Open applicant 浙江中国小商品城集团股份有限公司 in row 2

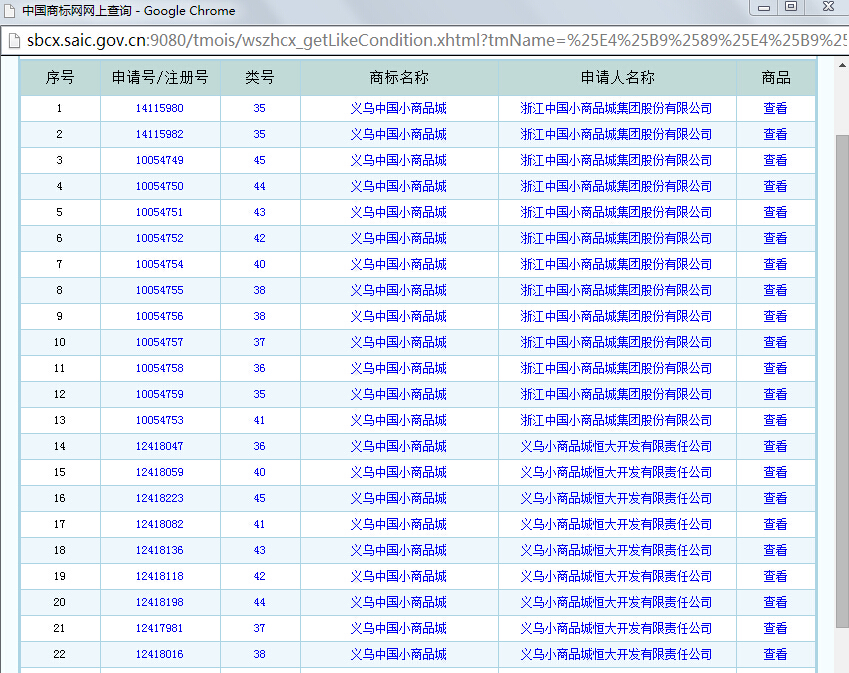point(616,134)
